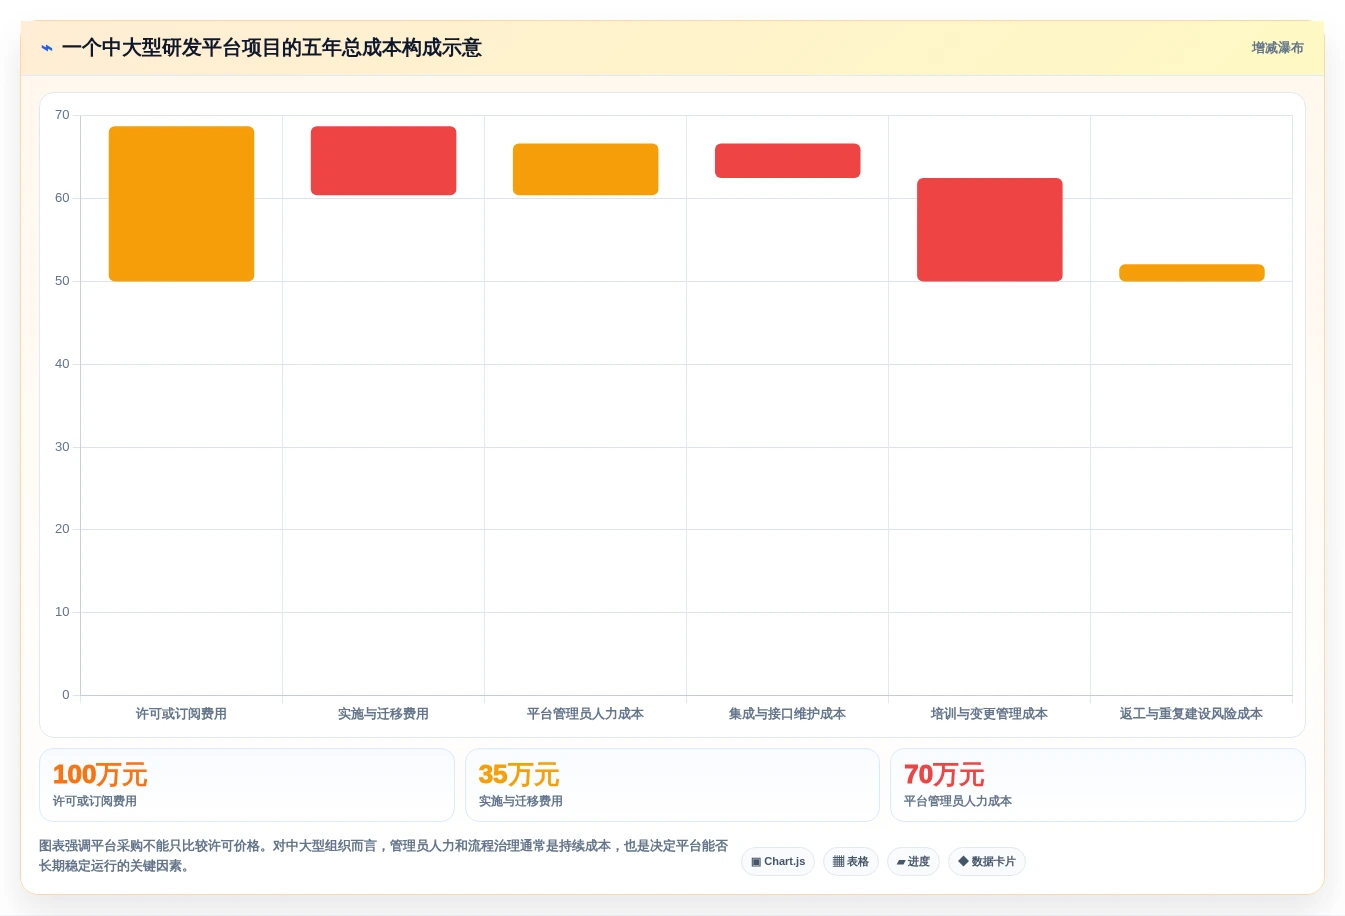Image resolution: width=1345 pixels, height=916 pixels.
Task: Click the y-axis value 40
Action: (62, 364)
